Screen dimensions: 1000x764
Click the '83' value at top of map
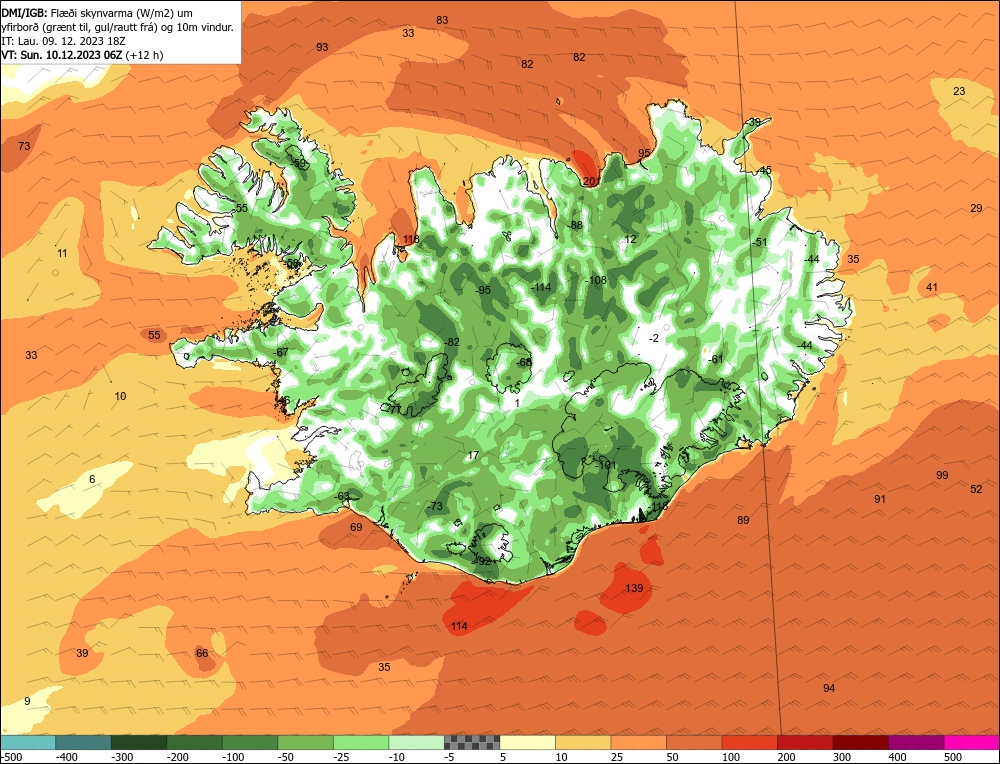pyautogui.click(x=442, y=20)
